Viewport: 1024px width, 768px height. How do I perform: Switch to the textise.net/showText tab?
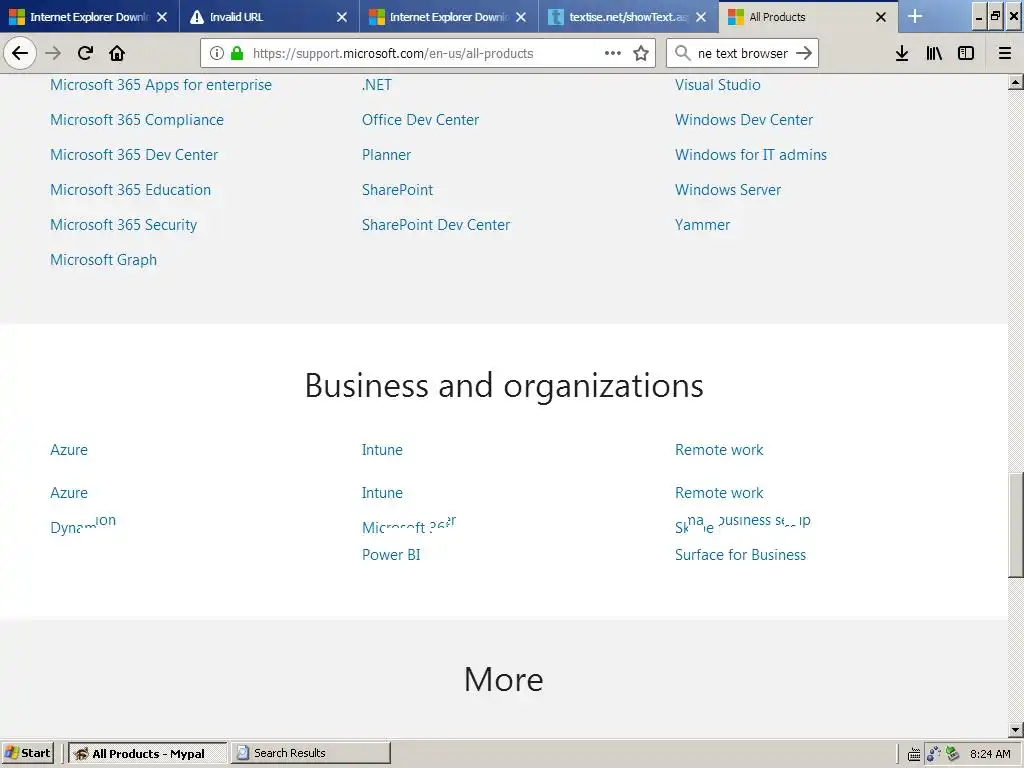point(628,17)
